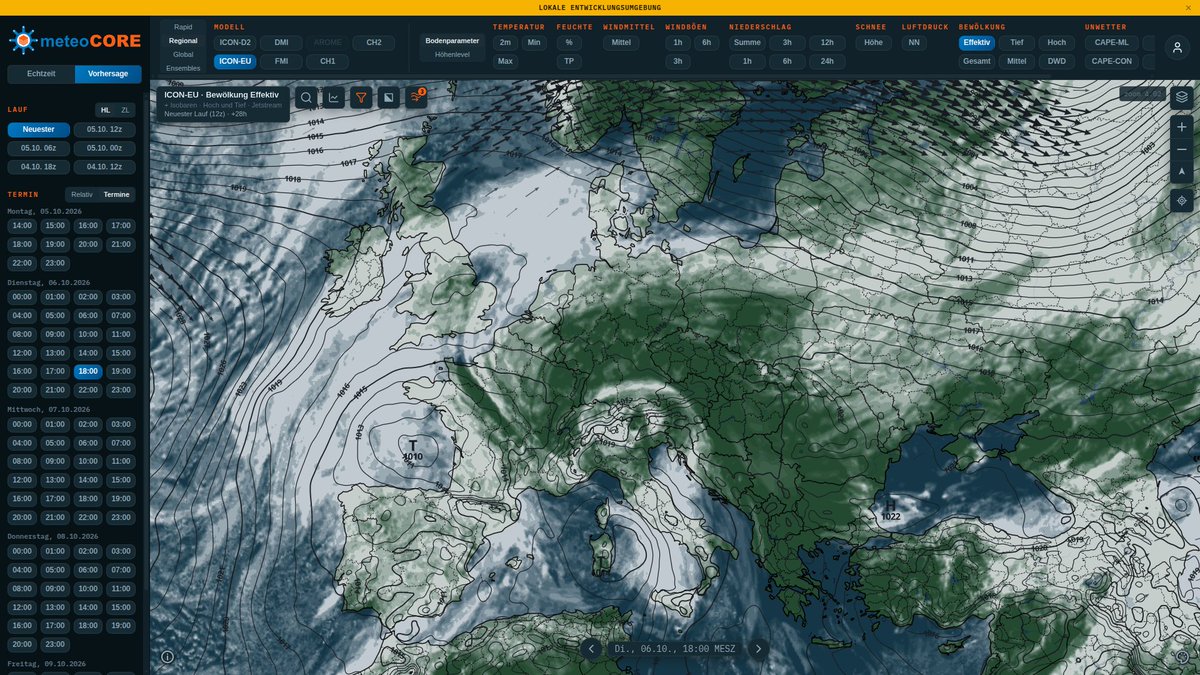Select the highlighted Tuesday 18:00 slot
Image resolution: width=1200 pixels, height=675 pixels.
coord(88,371)
